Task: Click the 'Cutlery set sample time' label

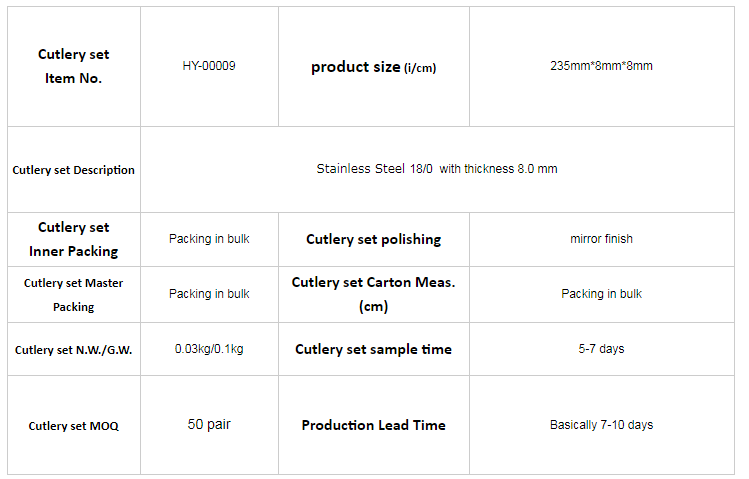Action: (x=374, y=350)
